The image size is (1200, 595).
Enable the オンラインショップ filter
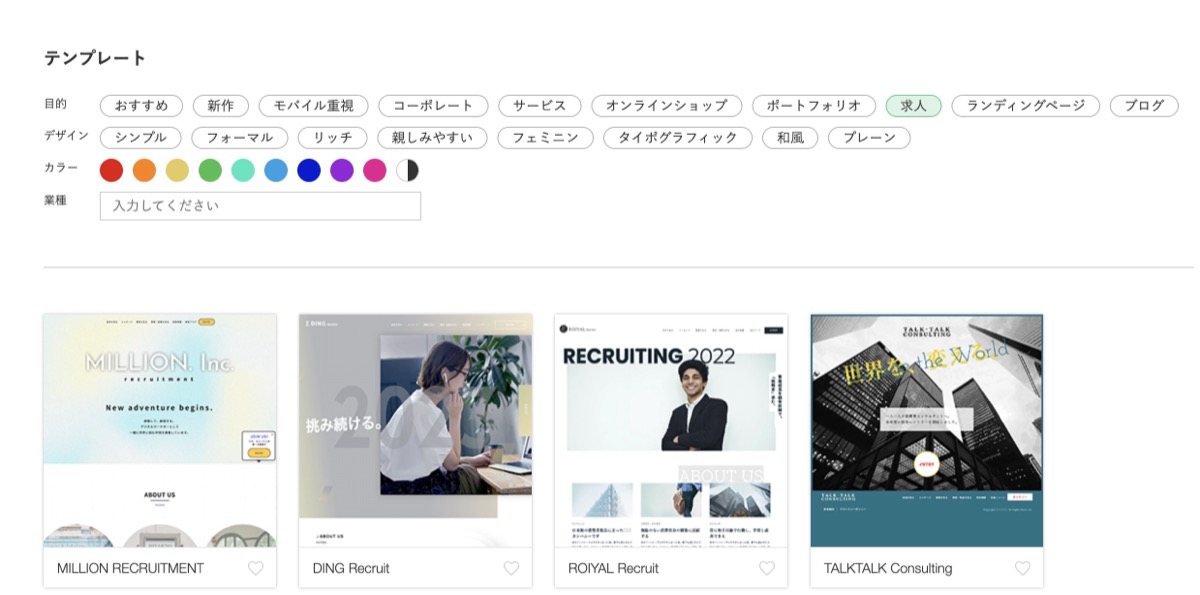[x=667, y=106]
